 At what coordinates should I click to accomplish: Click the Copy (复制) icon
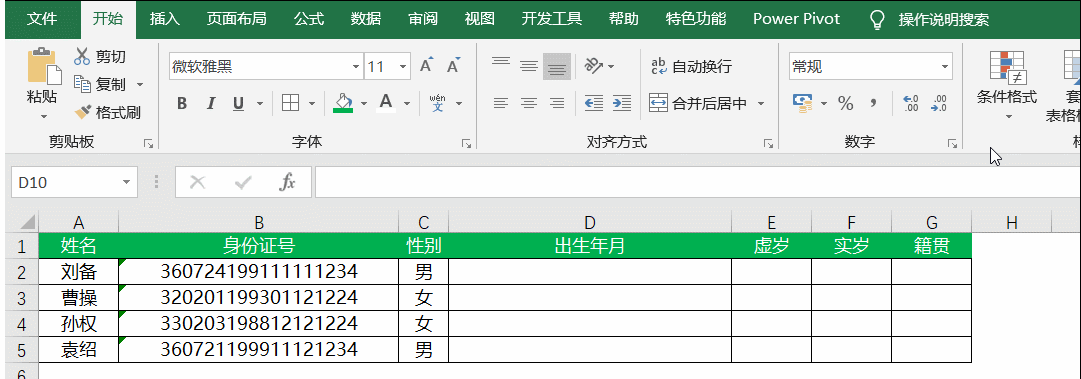[82, 84]
